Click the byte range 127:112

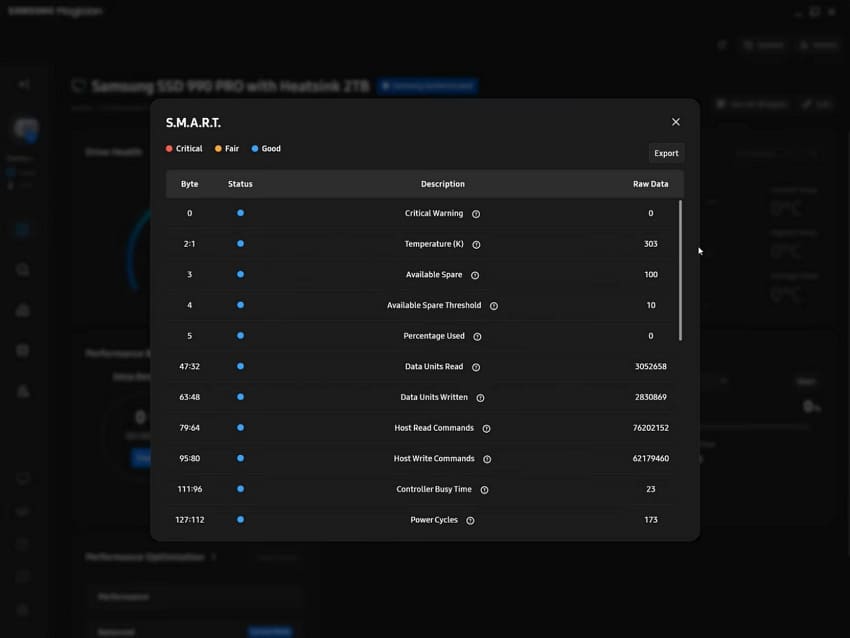pos(189,519)
